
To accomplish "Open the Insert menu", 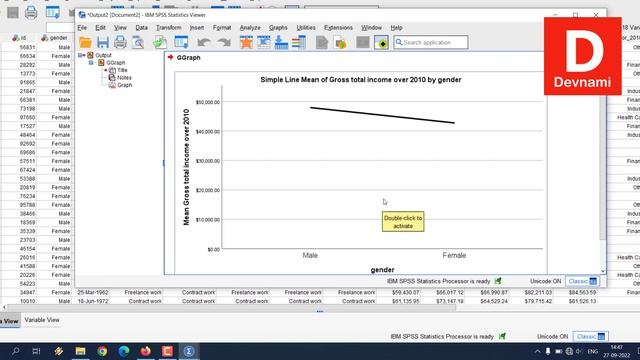I will (x=197, y=28).
